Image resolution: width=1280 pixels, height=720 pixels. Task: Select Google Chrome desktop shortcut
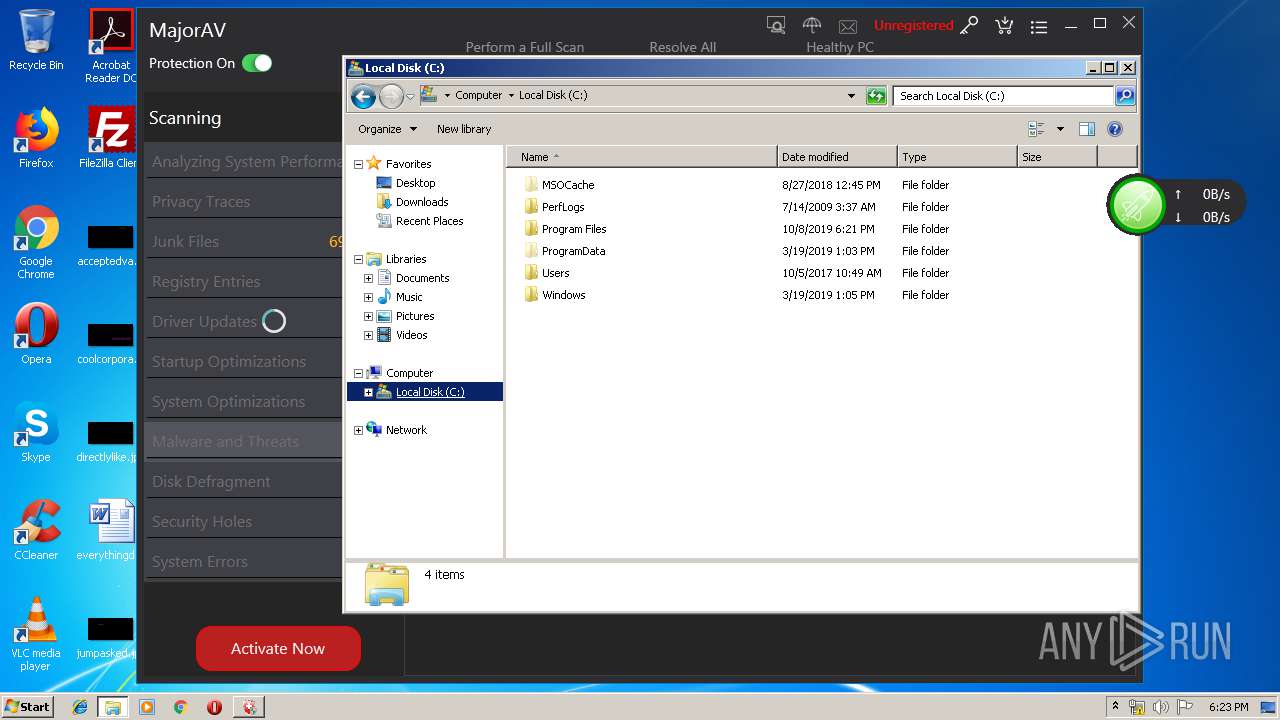pos(36,243)
